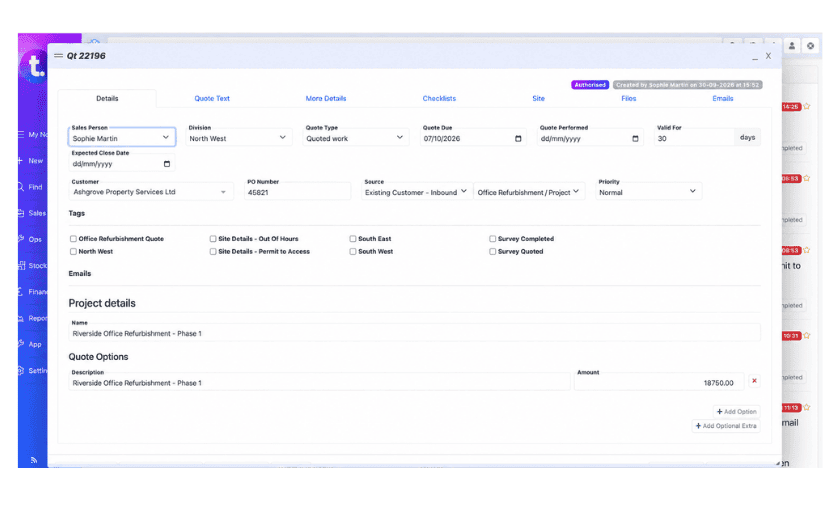840x520 pixels.
Task: Enable Site Details - Permit to Access tag
Action: click(213, 252)
